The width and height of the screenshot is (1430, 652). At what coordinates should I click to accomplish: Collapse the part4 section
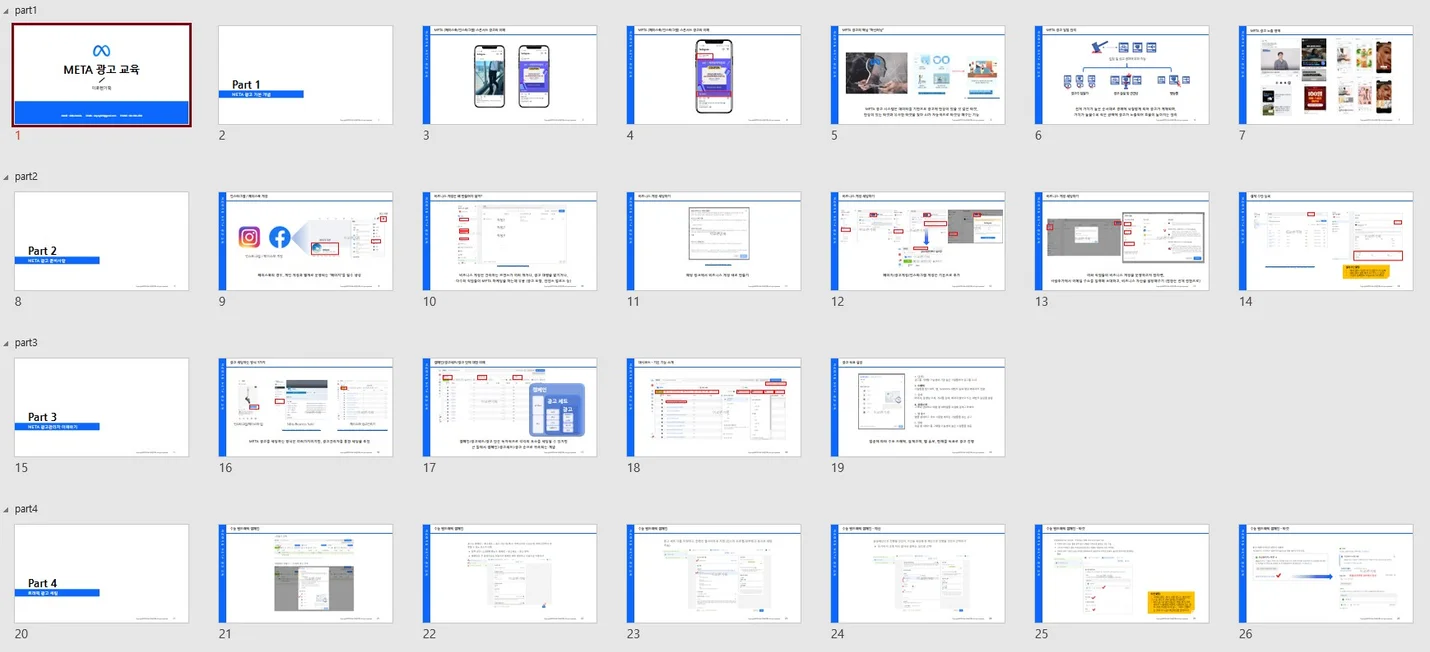pos(6,509)
